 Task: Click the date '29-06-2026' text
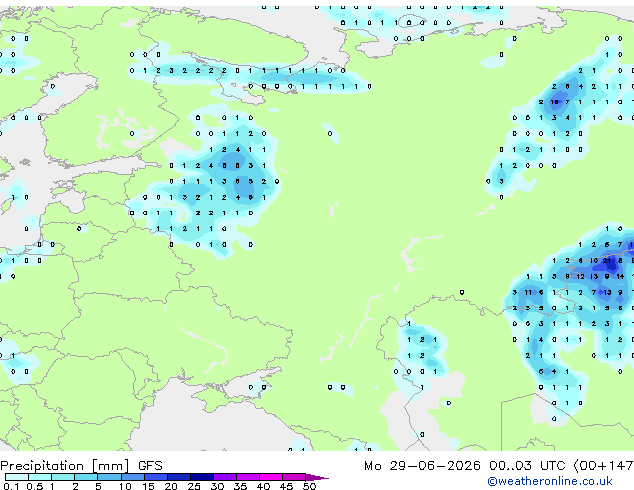435,466
